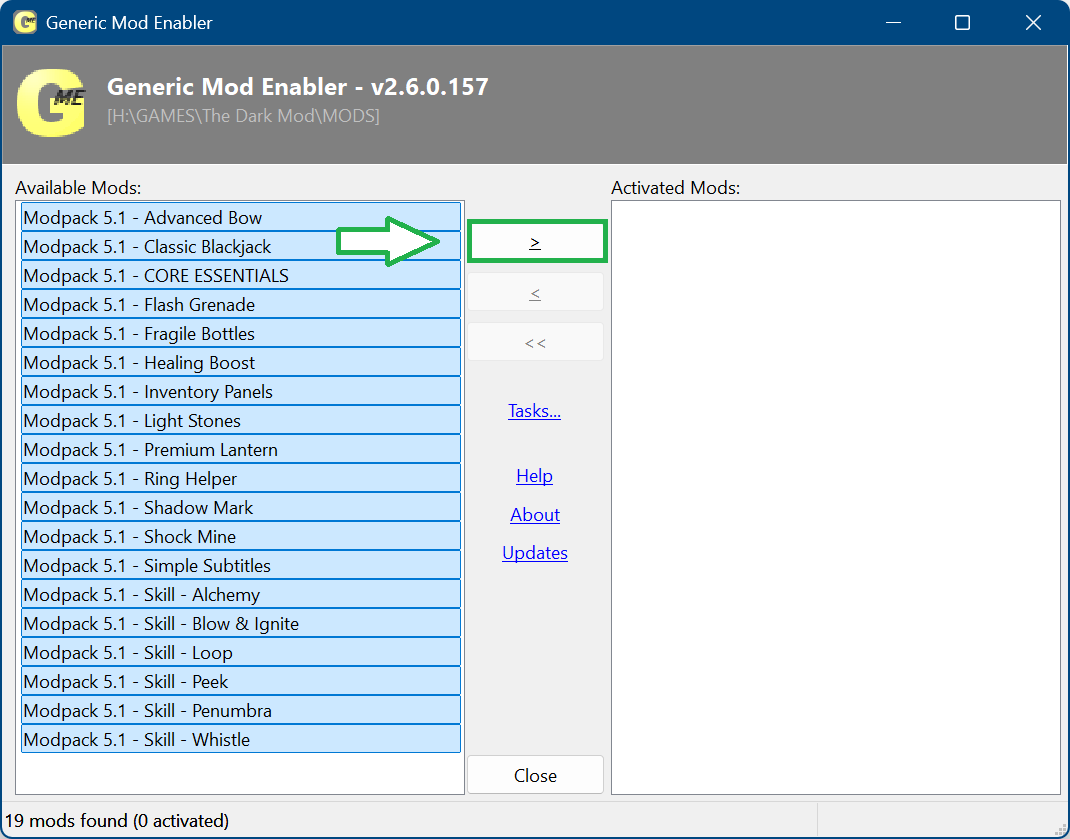Select Modpack 5.1 - Skill - Peek
The height and width of the screenshot is (839, 1070).
click(x=241, y=681)
